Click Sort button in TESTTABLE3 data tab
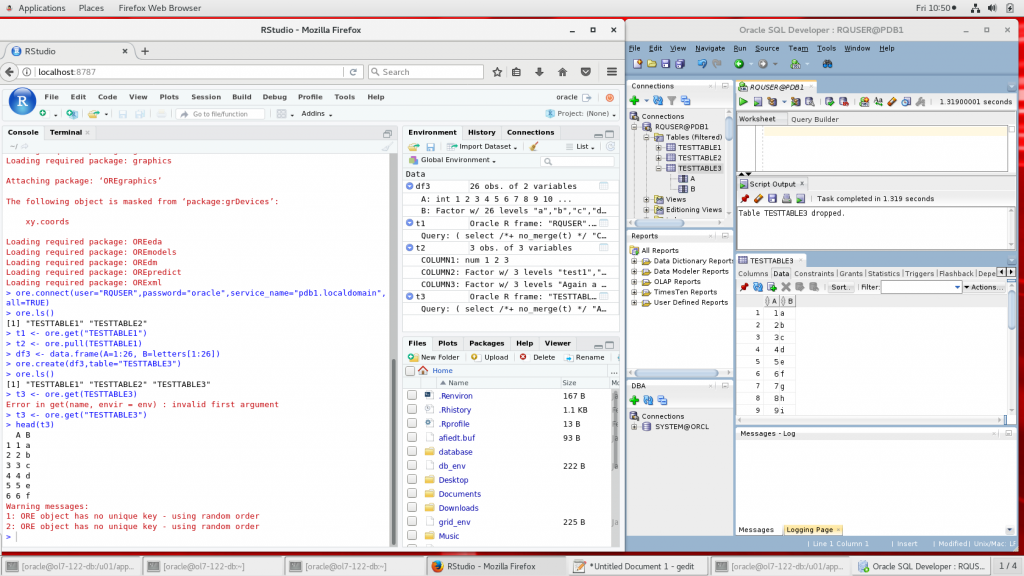1024x576 pixels. [840, 287]
